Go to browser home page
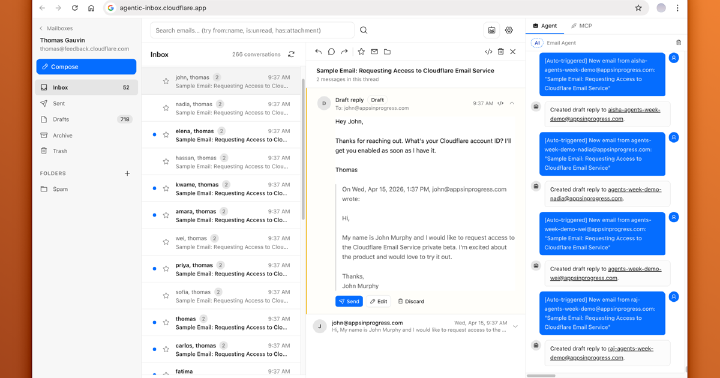The width and height of the screenshot is (720, 378). pyautogui.click(x=91, y=8)
